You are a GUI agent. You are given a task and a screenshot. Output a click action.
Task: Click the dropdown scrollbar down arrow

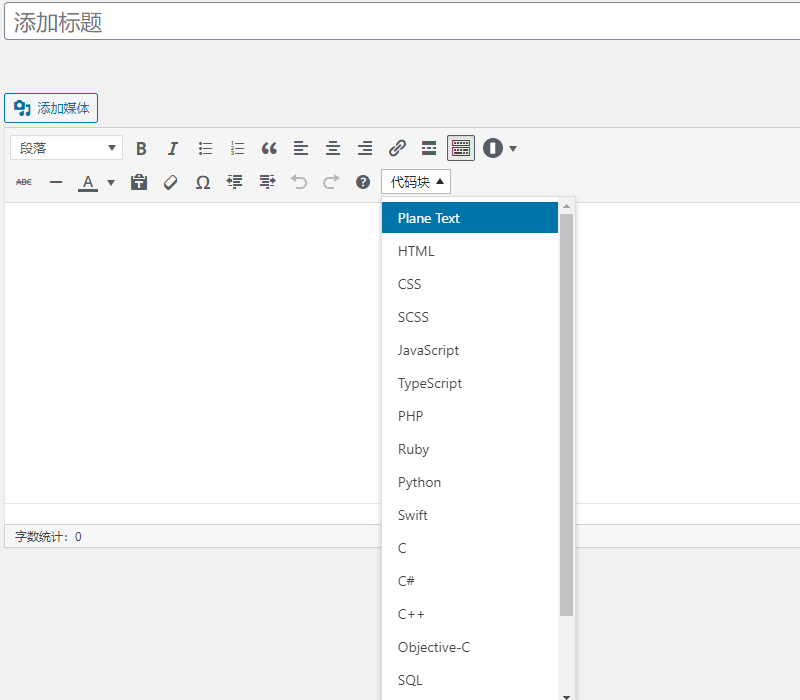click(x=566, y=696)
